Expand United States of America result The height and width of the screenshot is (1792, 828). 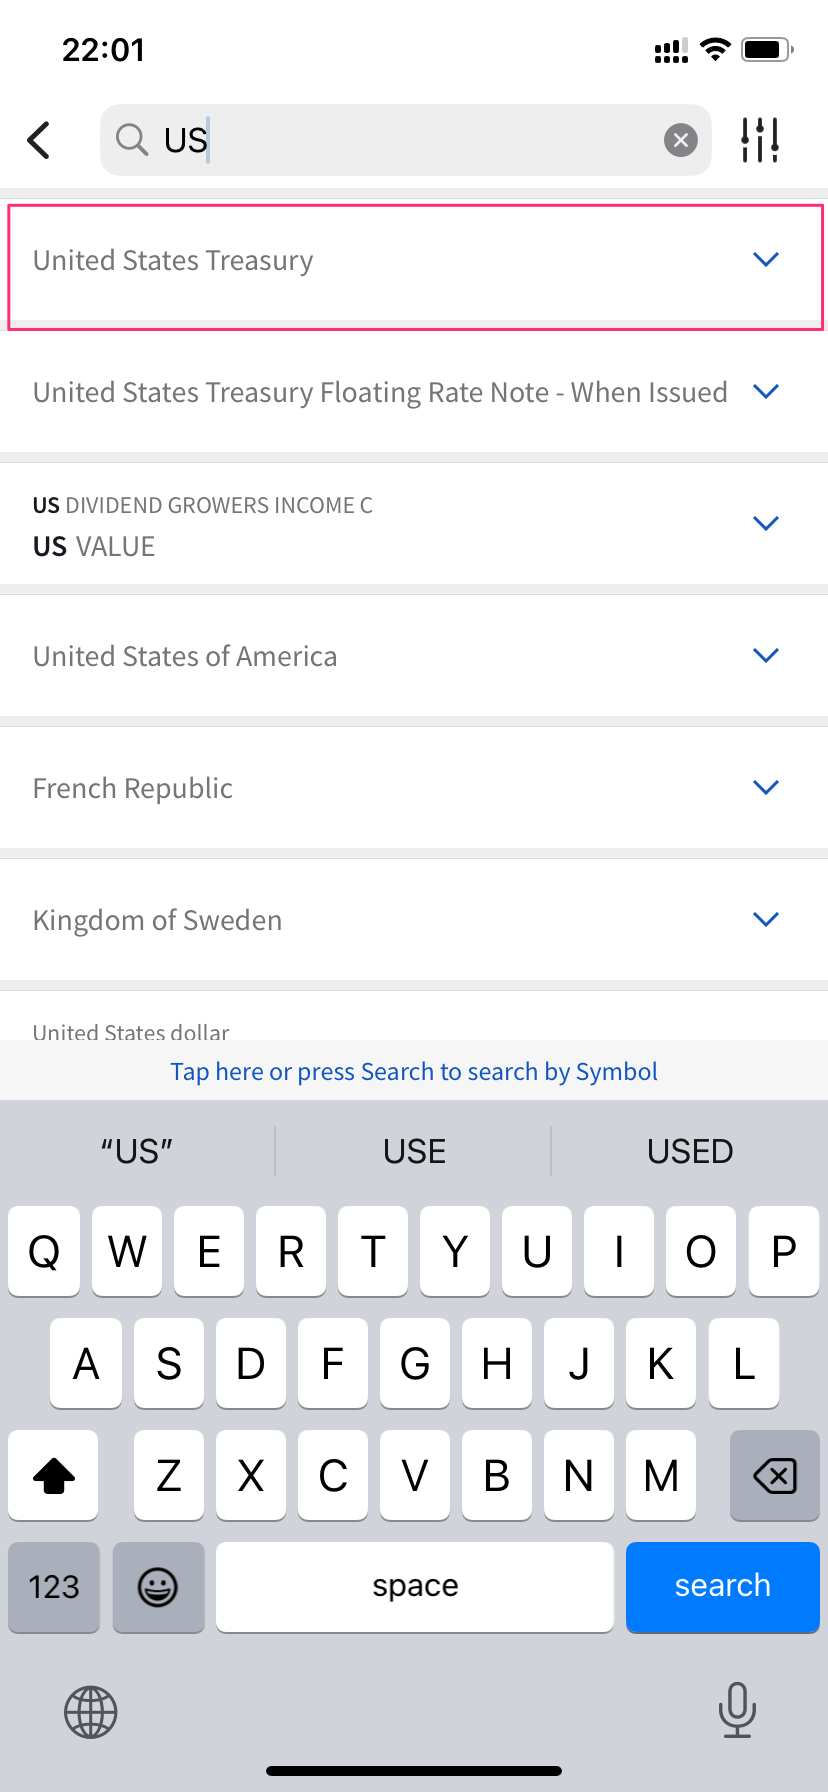coord(766,656)
